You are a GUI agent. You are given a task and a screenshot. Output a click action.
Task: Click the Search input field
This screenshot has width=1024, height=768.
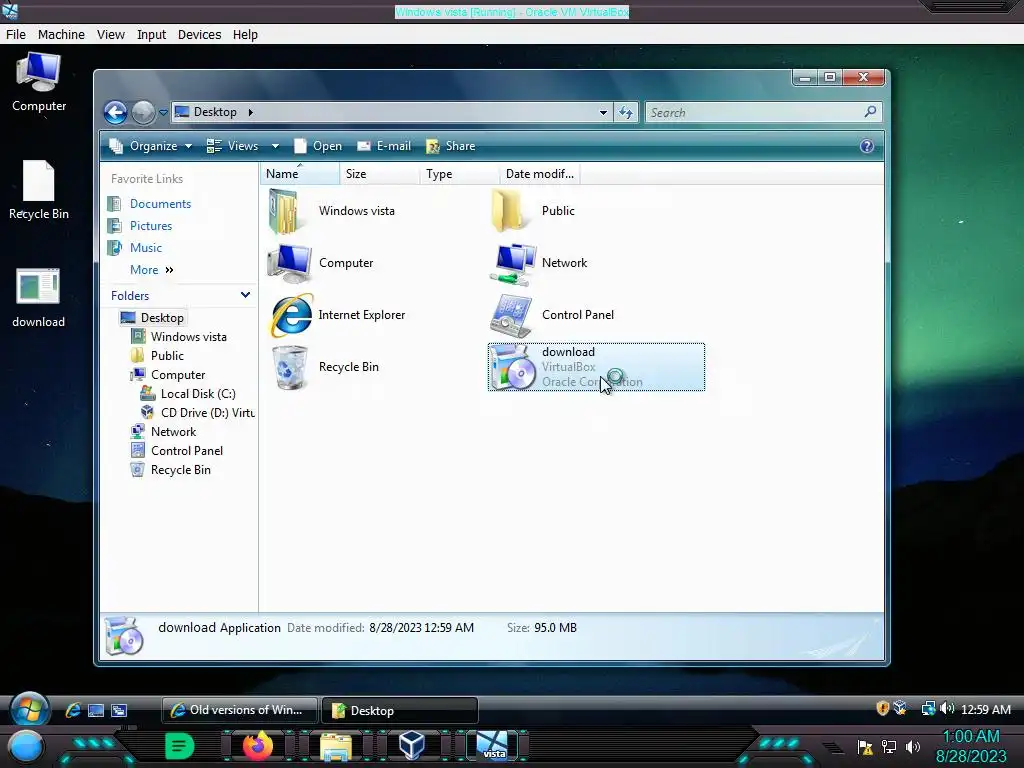[754, 112]
